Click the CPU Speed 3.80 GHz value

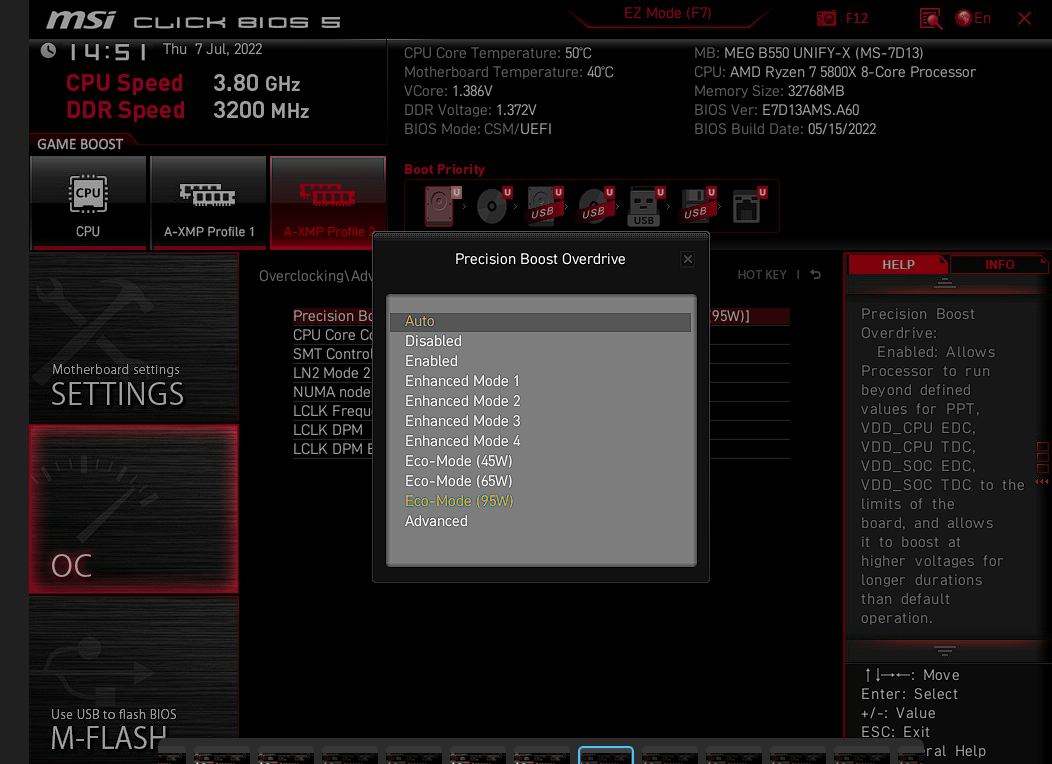256,84
